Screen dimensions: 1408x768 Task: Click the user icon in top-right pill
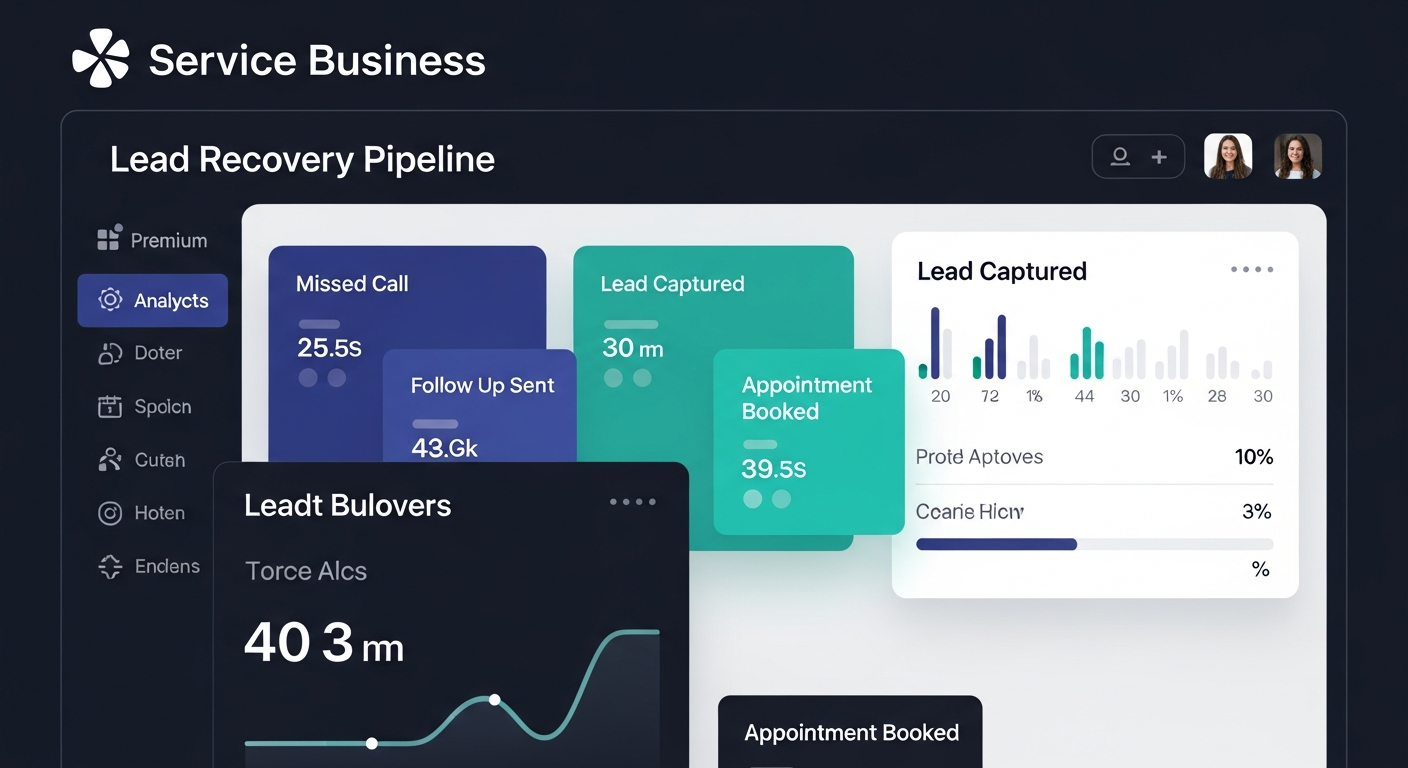(1120, 157)
